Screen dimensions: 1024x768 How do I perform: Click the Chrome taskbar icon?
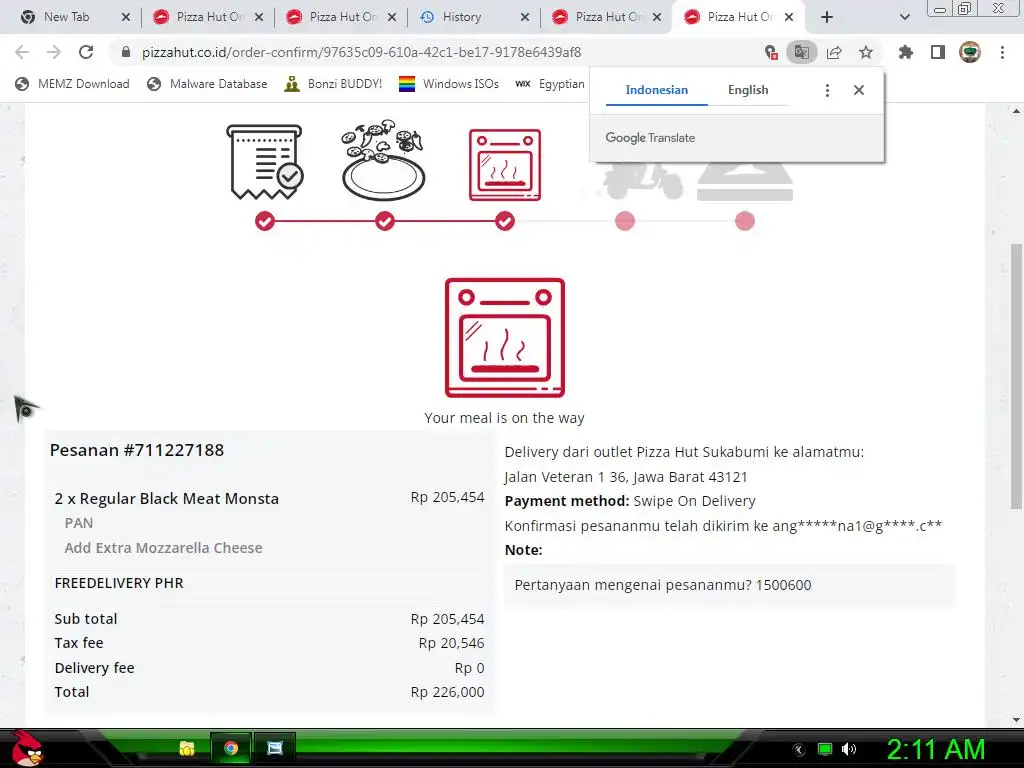pyautogui.click(x=231, y=748)
